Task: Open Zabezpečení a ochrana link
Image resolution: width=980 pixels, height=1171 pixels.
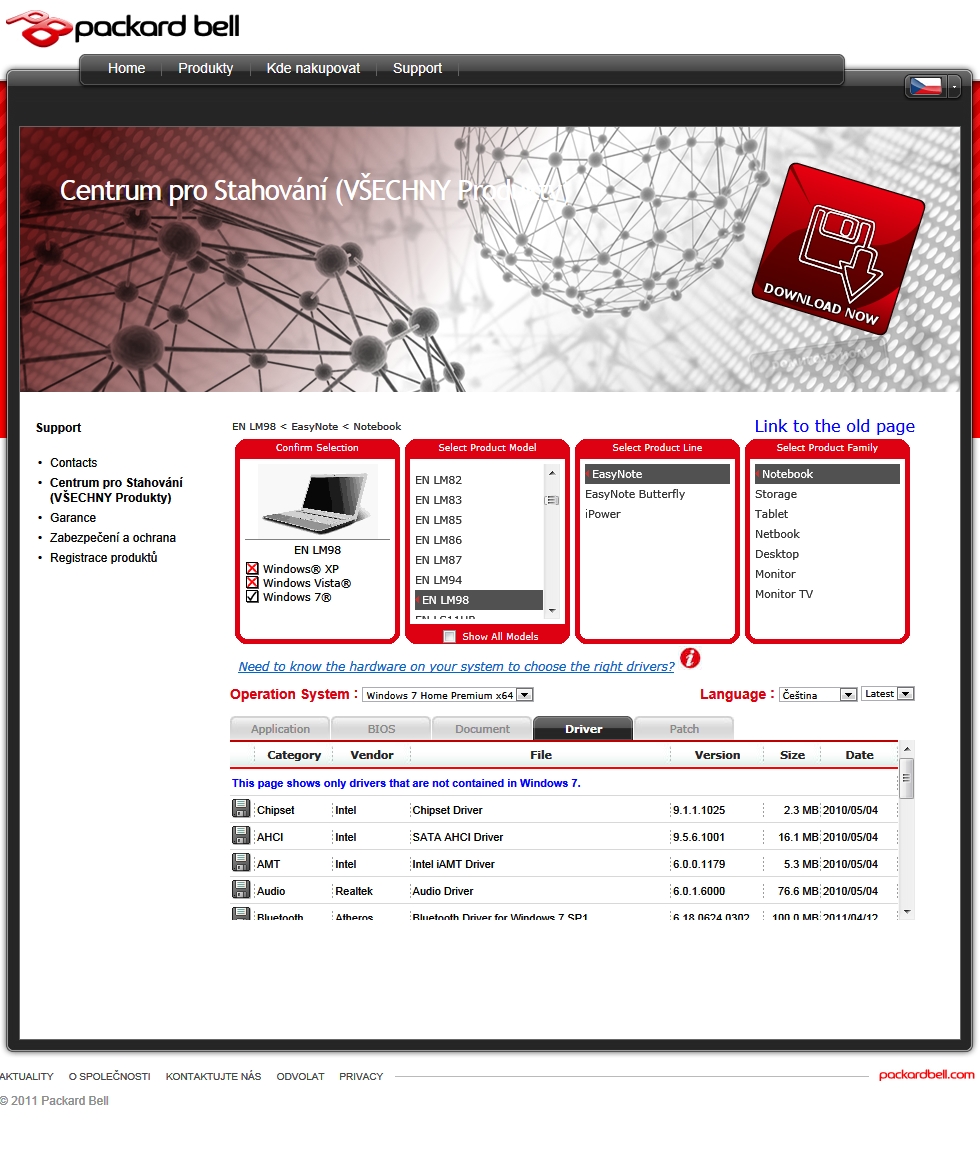Action: (x=113, y=538)
